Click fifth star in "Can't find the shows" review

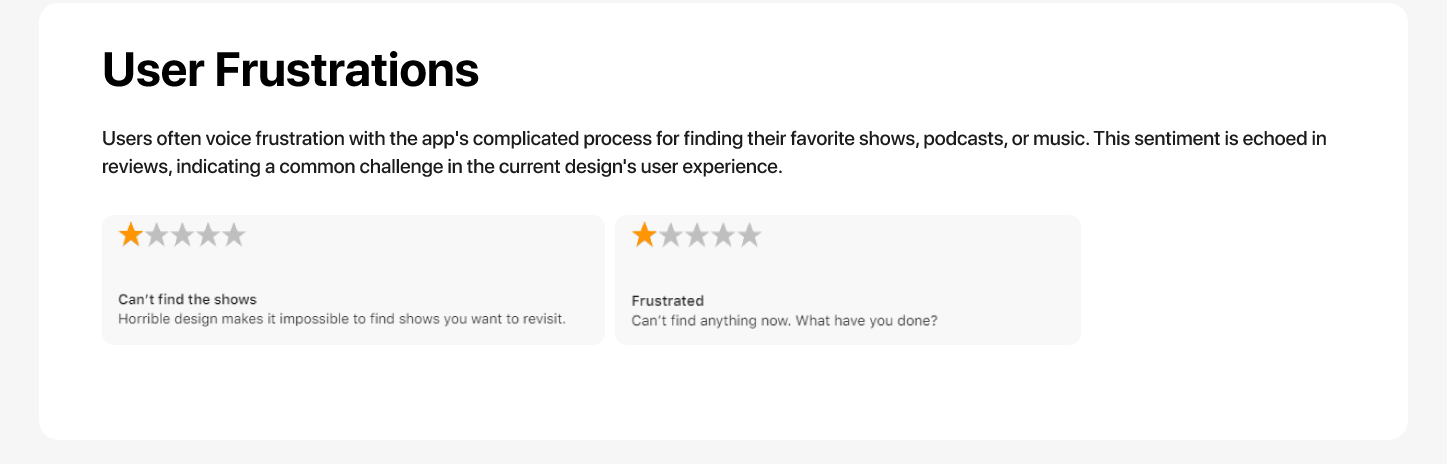click(234, 236)
